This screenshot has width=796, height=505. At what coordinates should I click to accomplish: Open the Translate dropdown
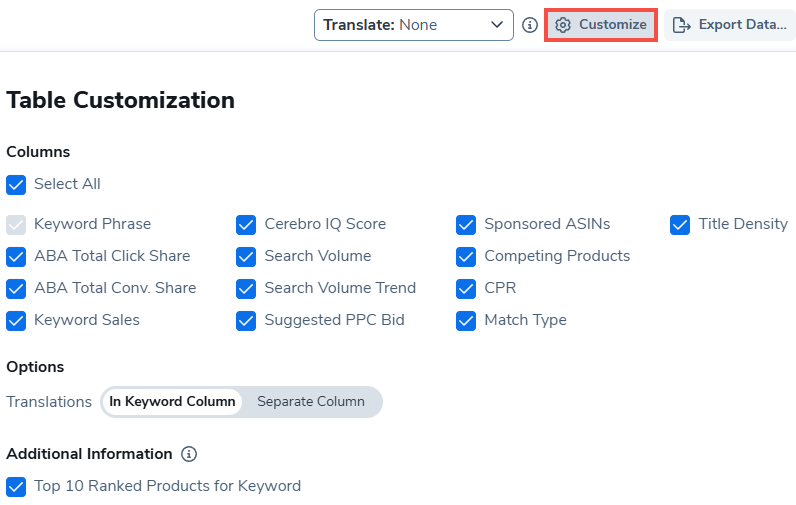coord(414,25)
